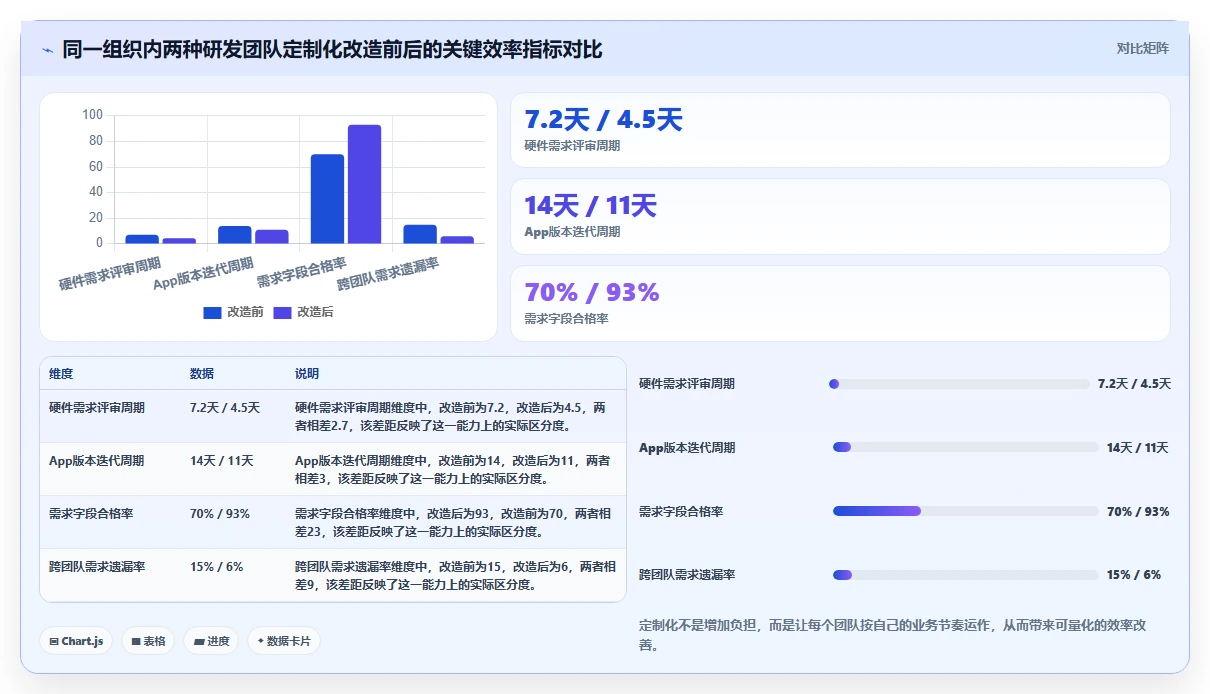Screen dimensions: 1210x694
Task: Toggle the 改造后 legend swatch
Action: pyautogui.click(x=282, y=313)
